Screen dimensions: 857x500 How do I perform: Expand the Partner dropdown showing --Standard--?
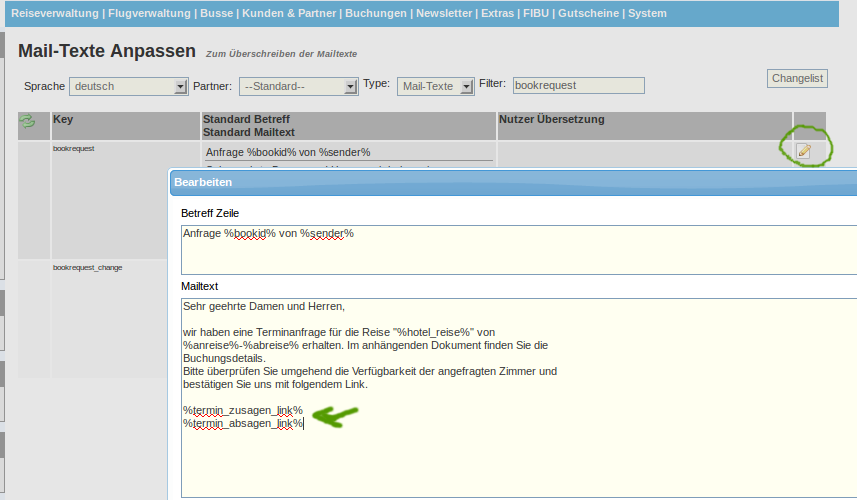coord(298,87)
